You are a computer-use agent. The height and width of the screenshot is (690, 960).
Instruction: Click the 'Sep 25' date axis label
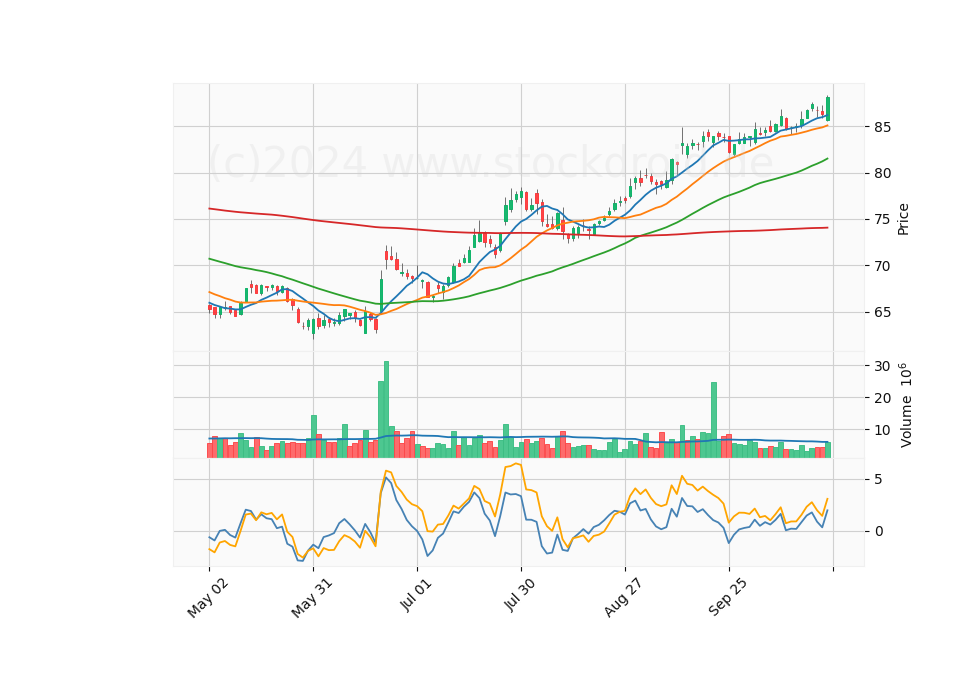tap(727, 598)
